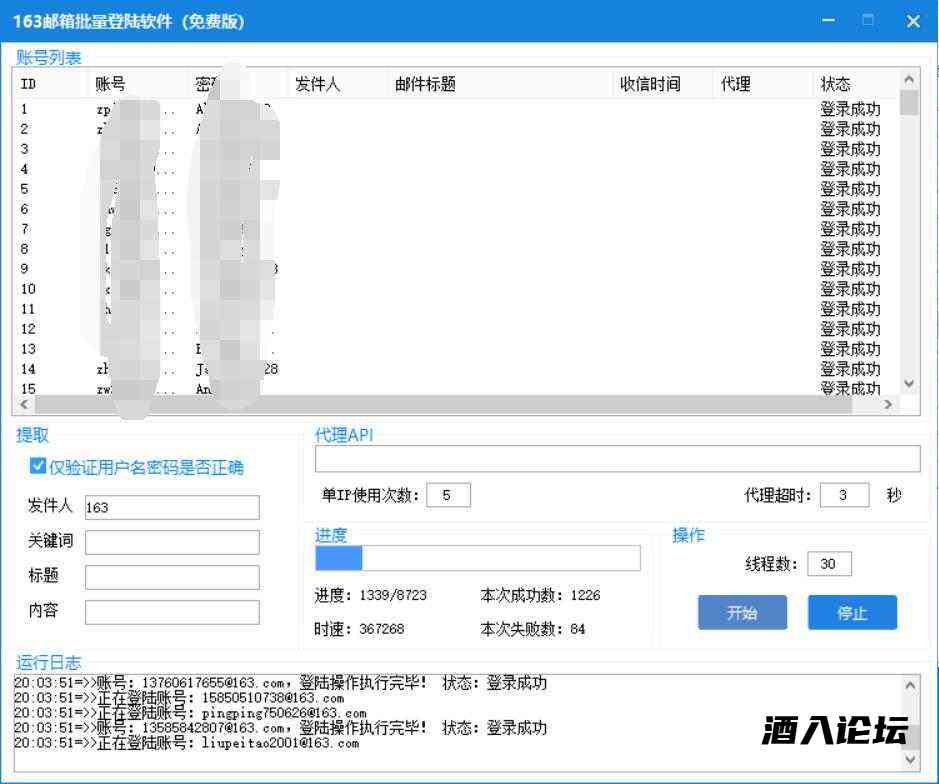939x784 pixels.
Task: Edit the 单IP使用次数 value field
Action: (x=448, y=495)
